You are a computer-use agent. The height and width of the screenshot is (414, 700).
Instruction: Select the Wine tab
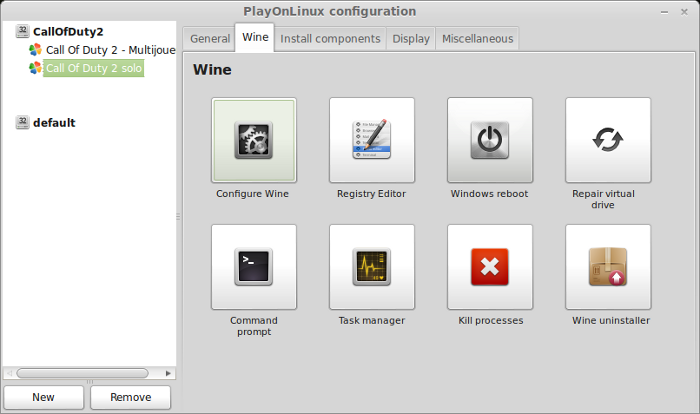[255, 37]
